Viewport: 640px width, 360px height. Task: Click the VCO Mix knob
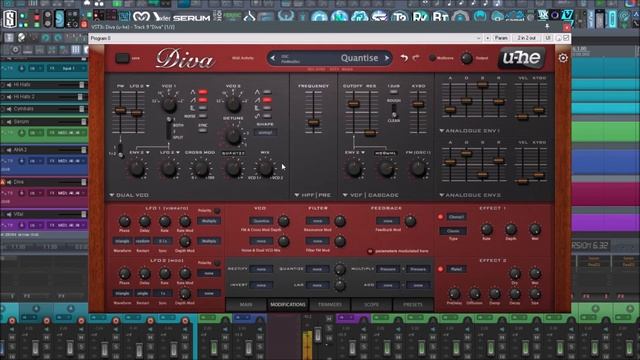tap(265, 169)
